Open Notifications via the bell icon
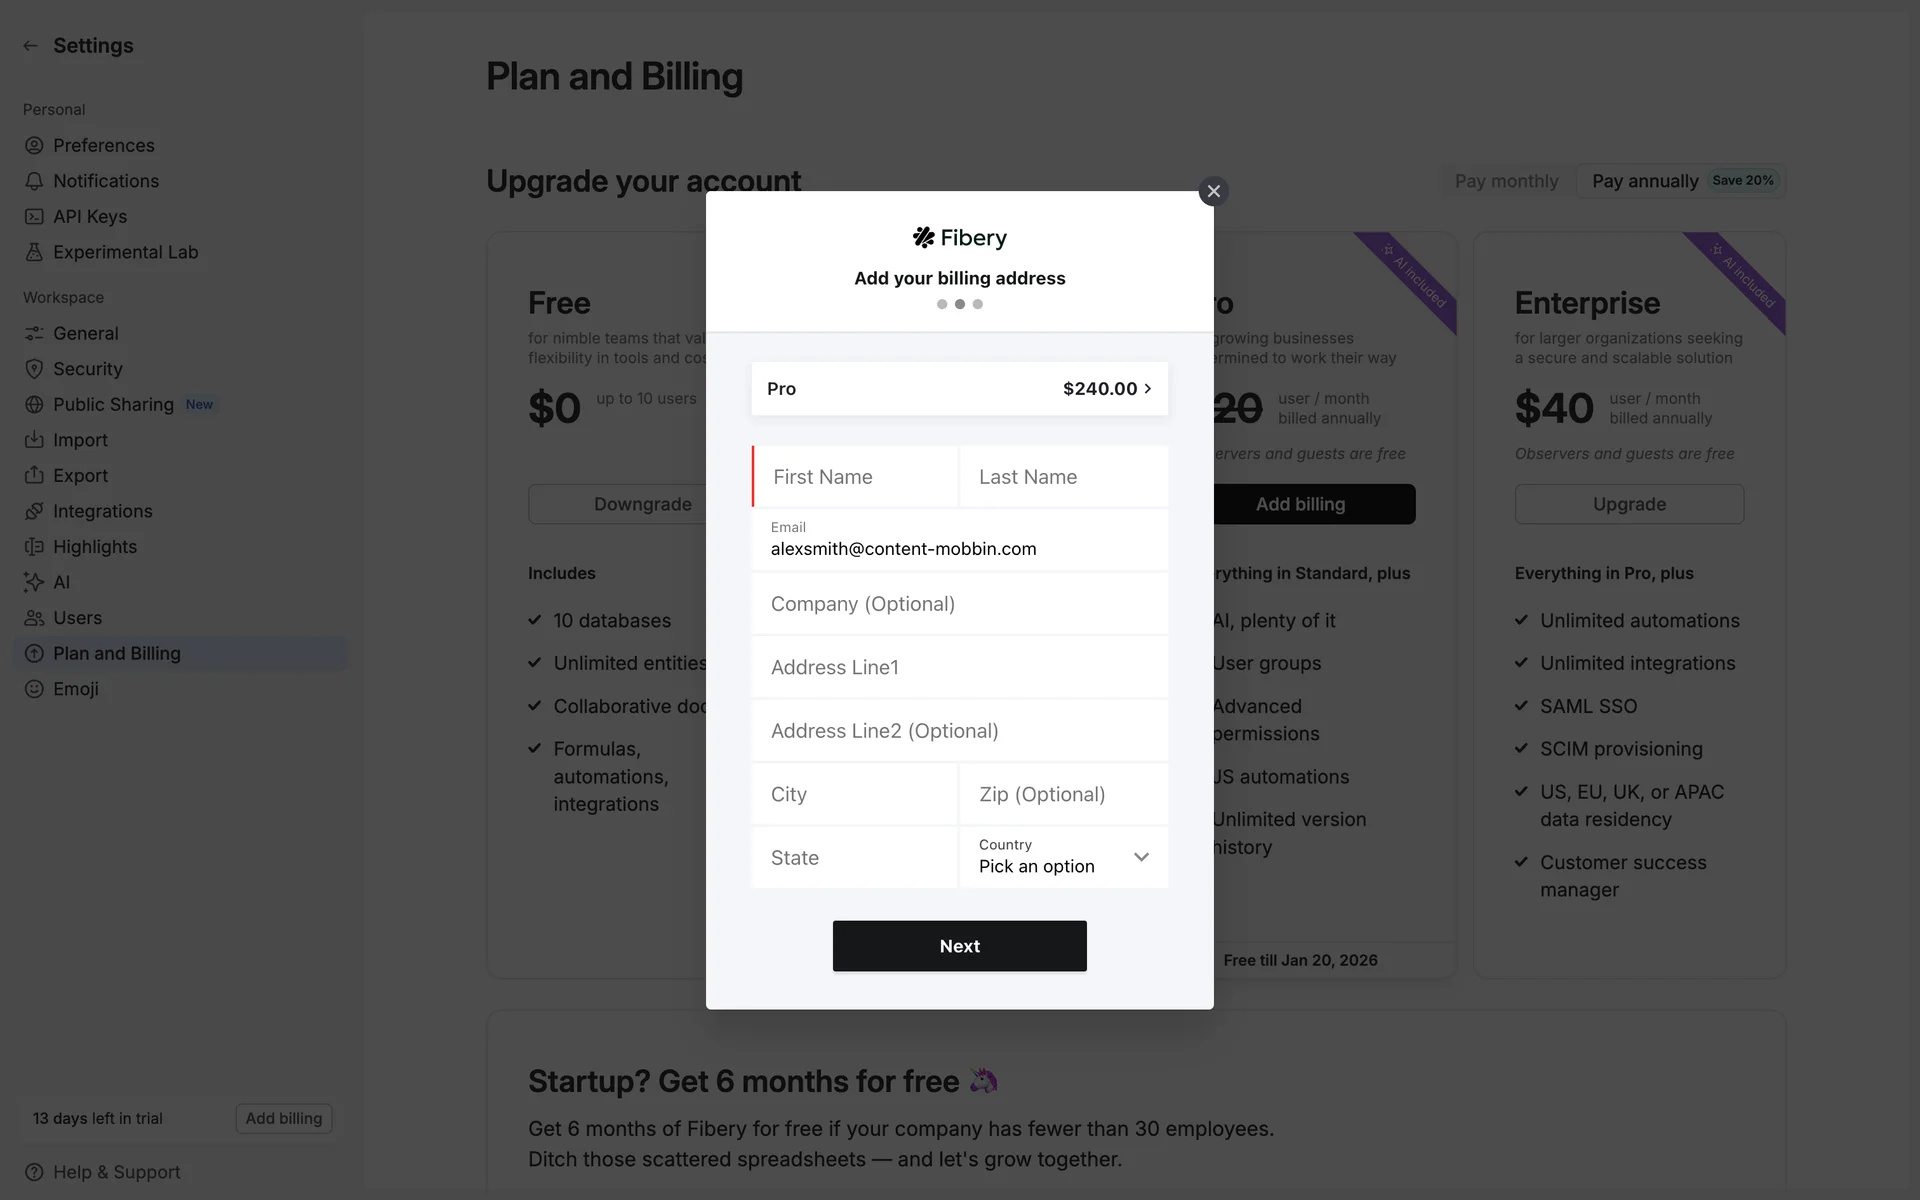1920x1200 pixels. tap(34, 181)
